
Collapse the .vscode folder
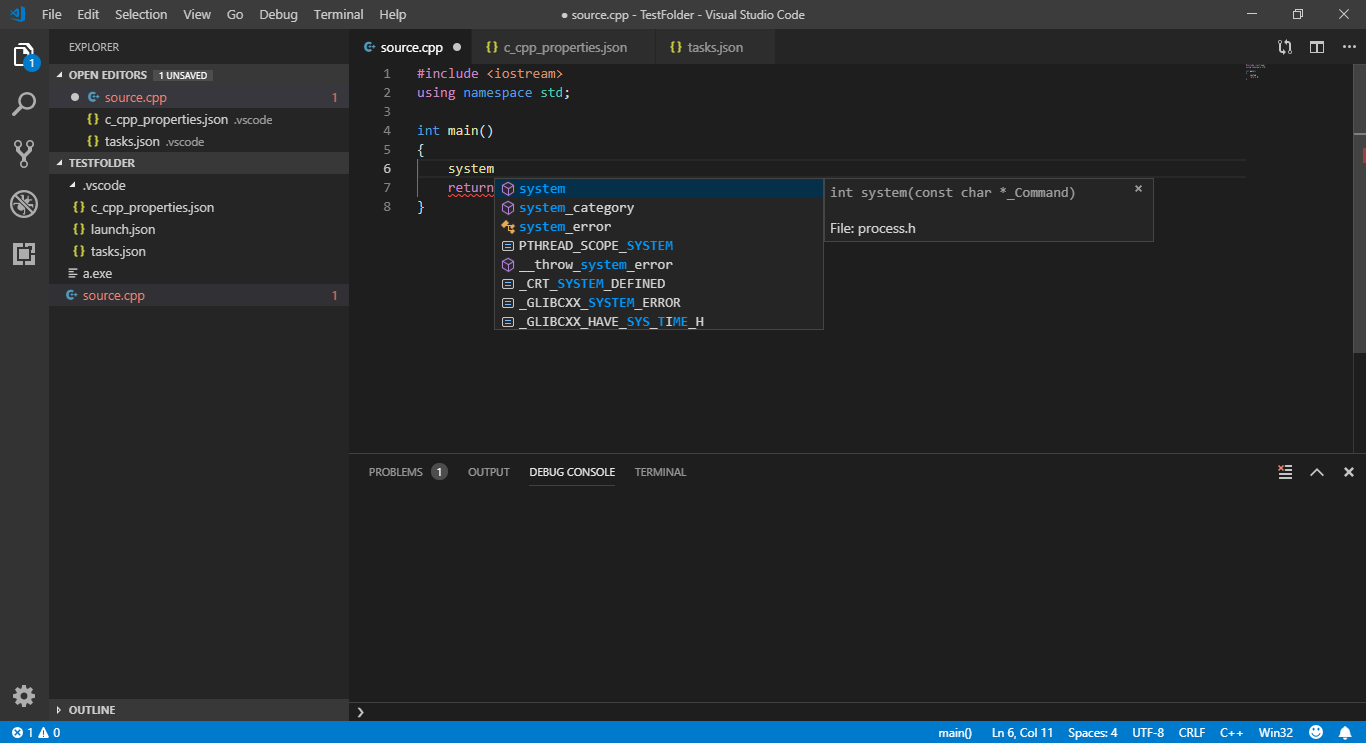pyautogui.click(x=103, y=185)
